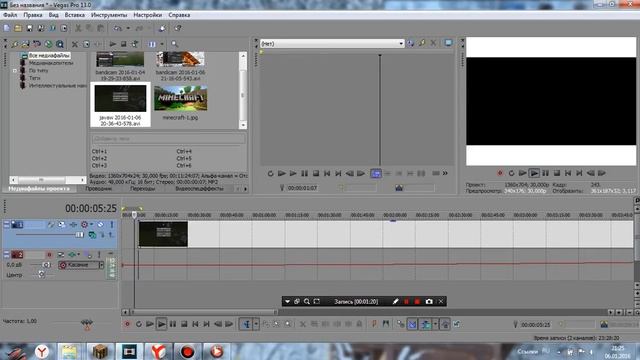Remove selected media with the X icon
This screenshot has width=640, height=360.
(x=74, y=44)
